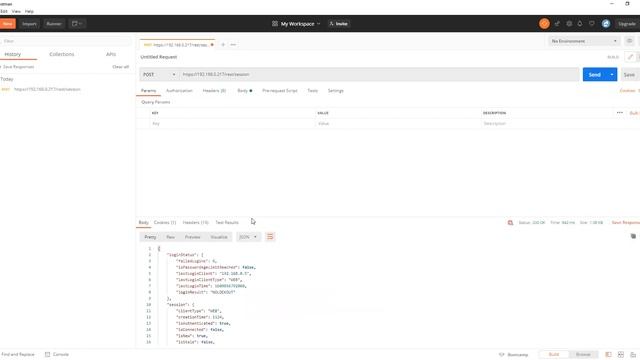Open the request Headers (8) tab
Viewport: 640px width, 360px height.
point(214,91)
